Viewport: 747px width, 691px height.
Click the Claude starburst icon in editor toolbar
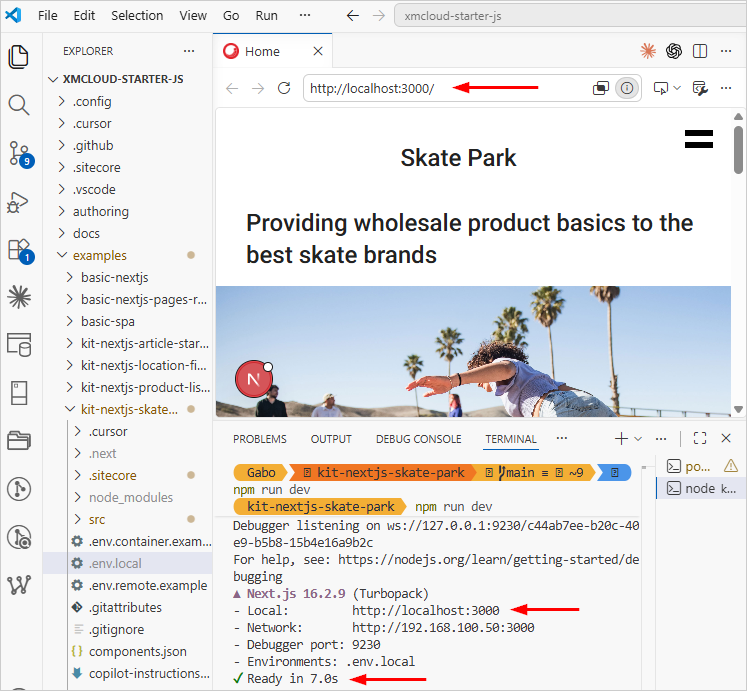point(648,51)
